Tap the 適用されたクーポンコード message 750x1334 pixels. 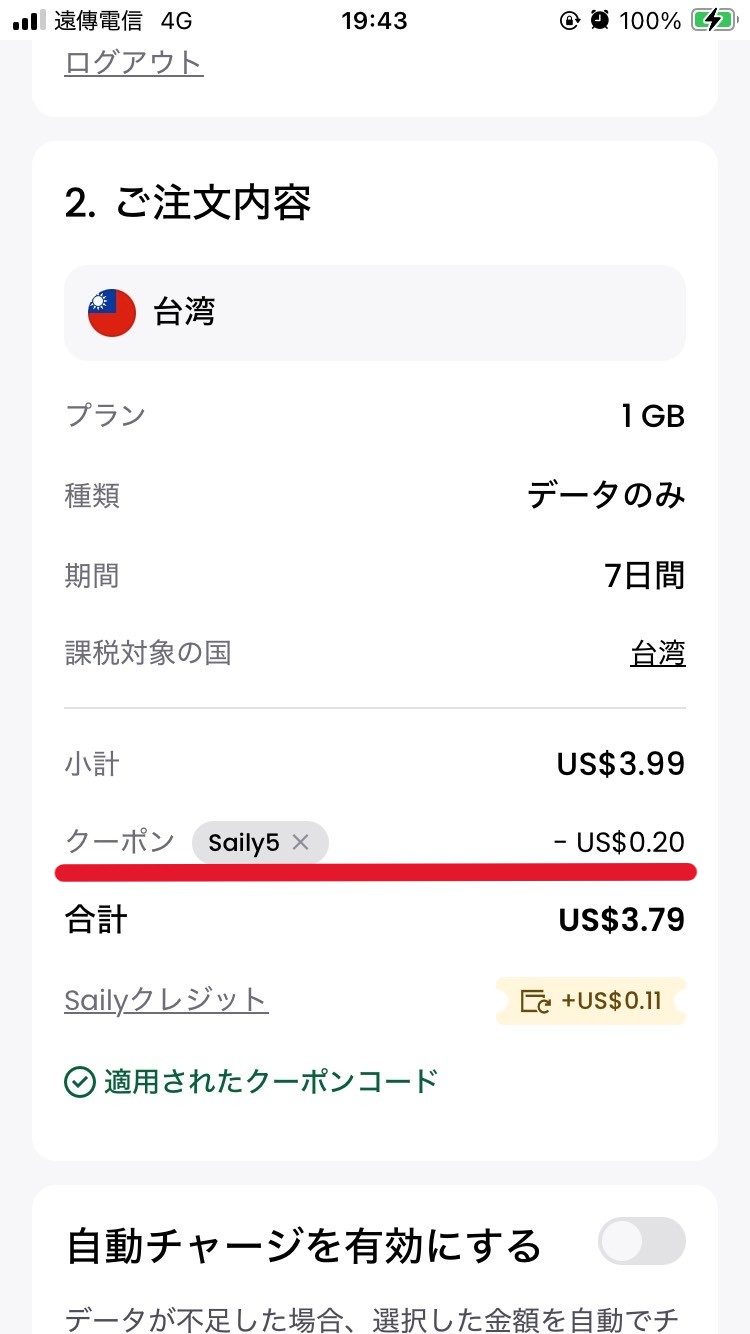[x=270, y=1082]
